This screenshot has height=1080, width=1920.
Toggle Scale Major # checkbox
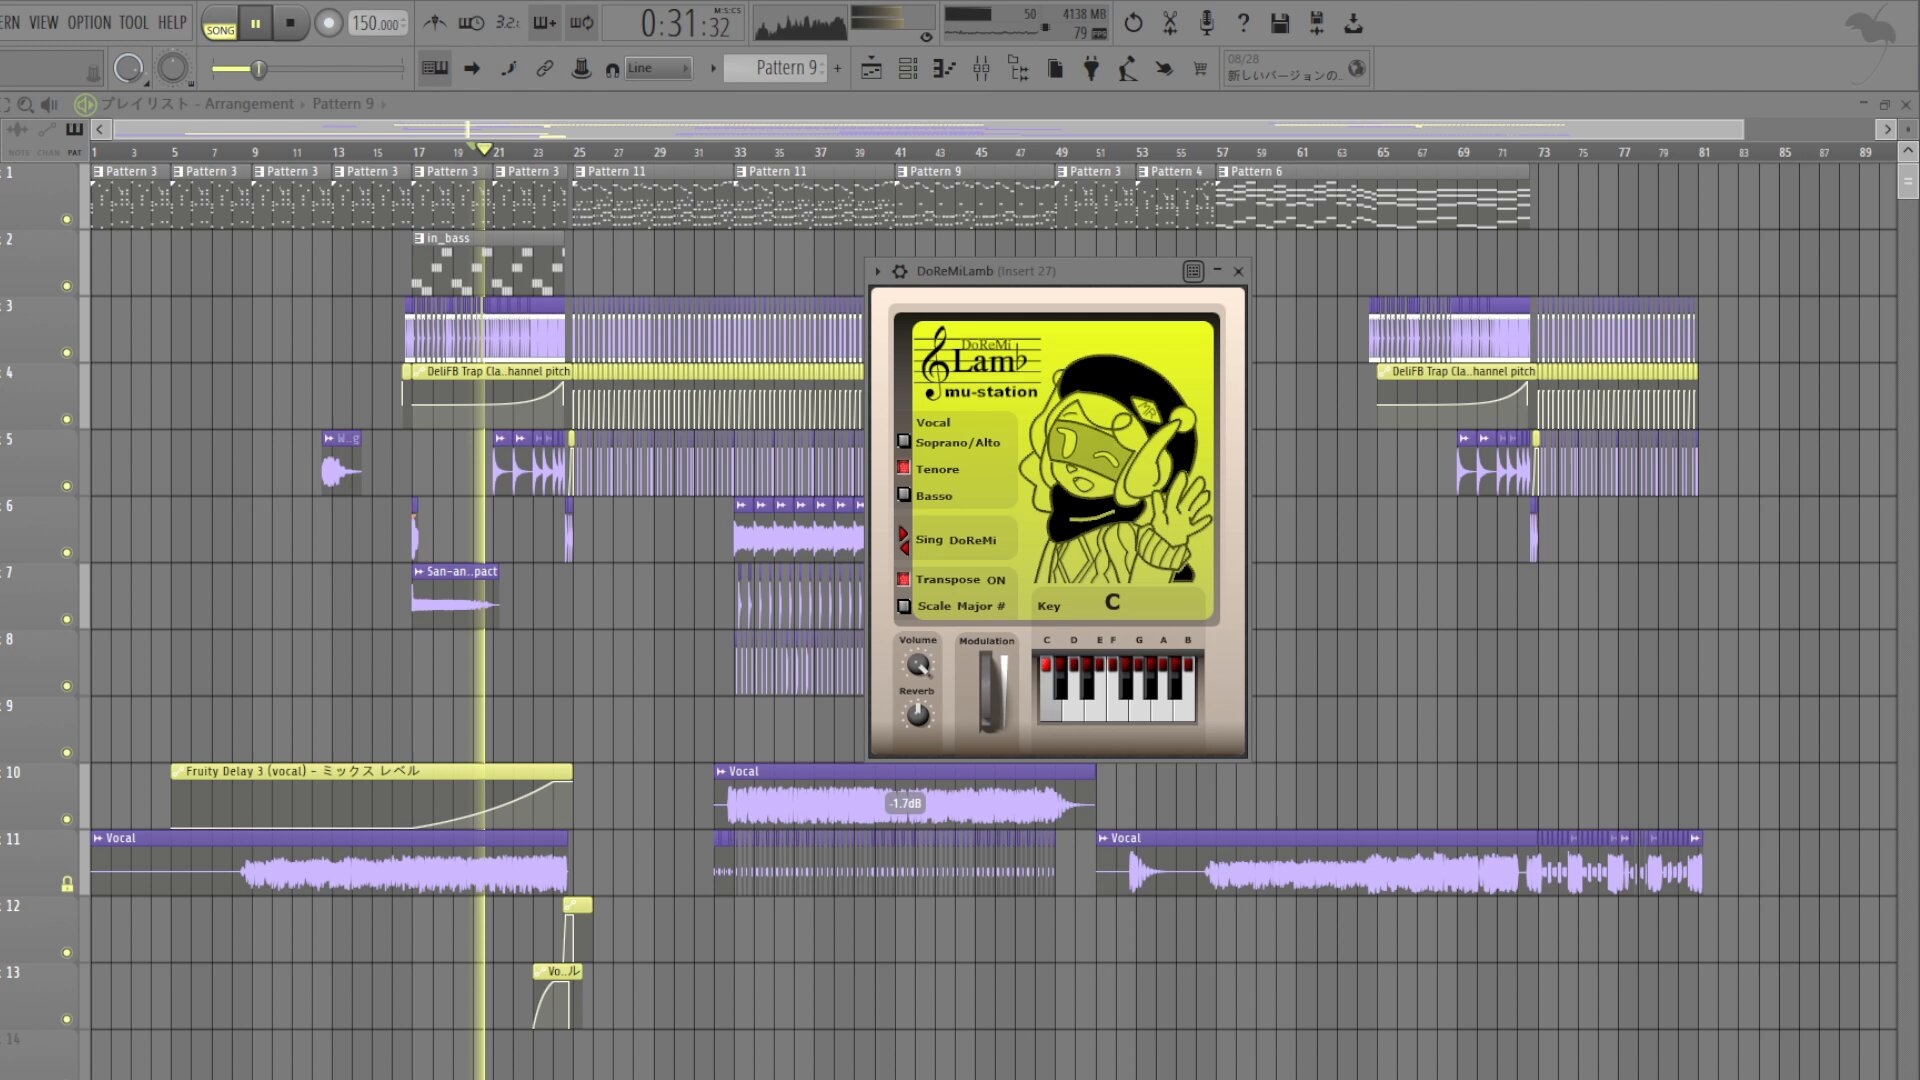coord(904,606)
